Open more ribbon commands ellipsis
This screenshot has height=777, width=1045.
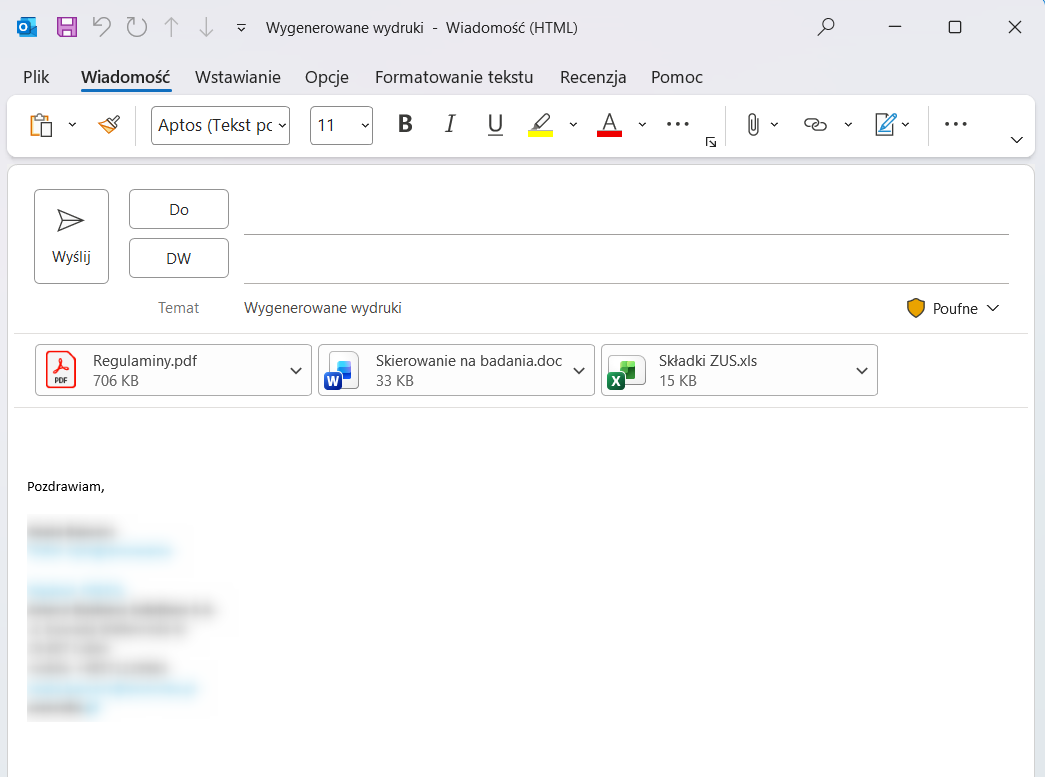tap(956, 124)
